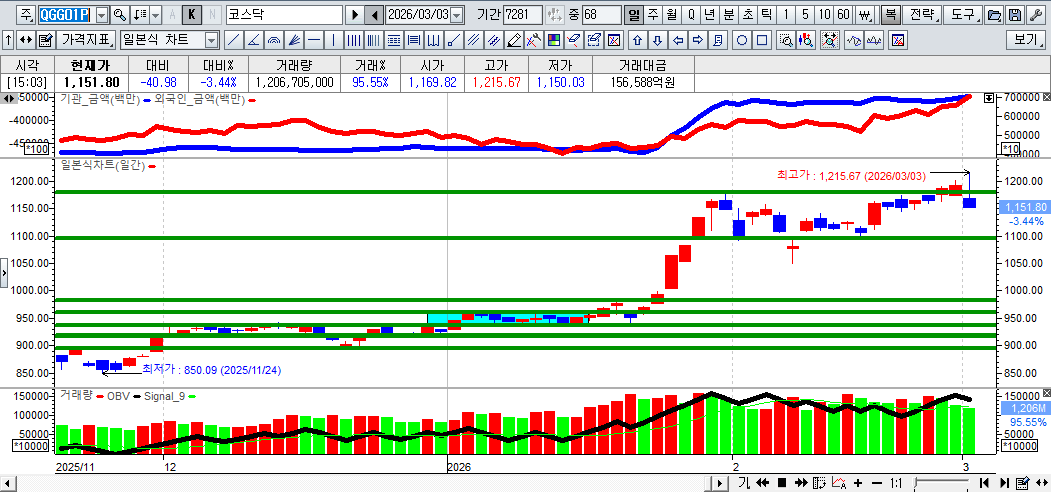Select the horizontal line drawing tool

click(x=314, y=40)
